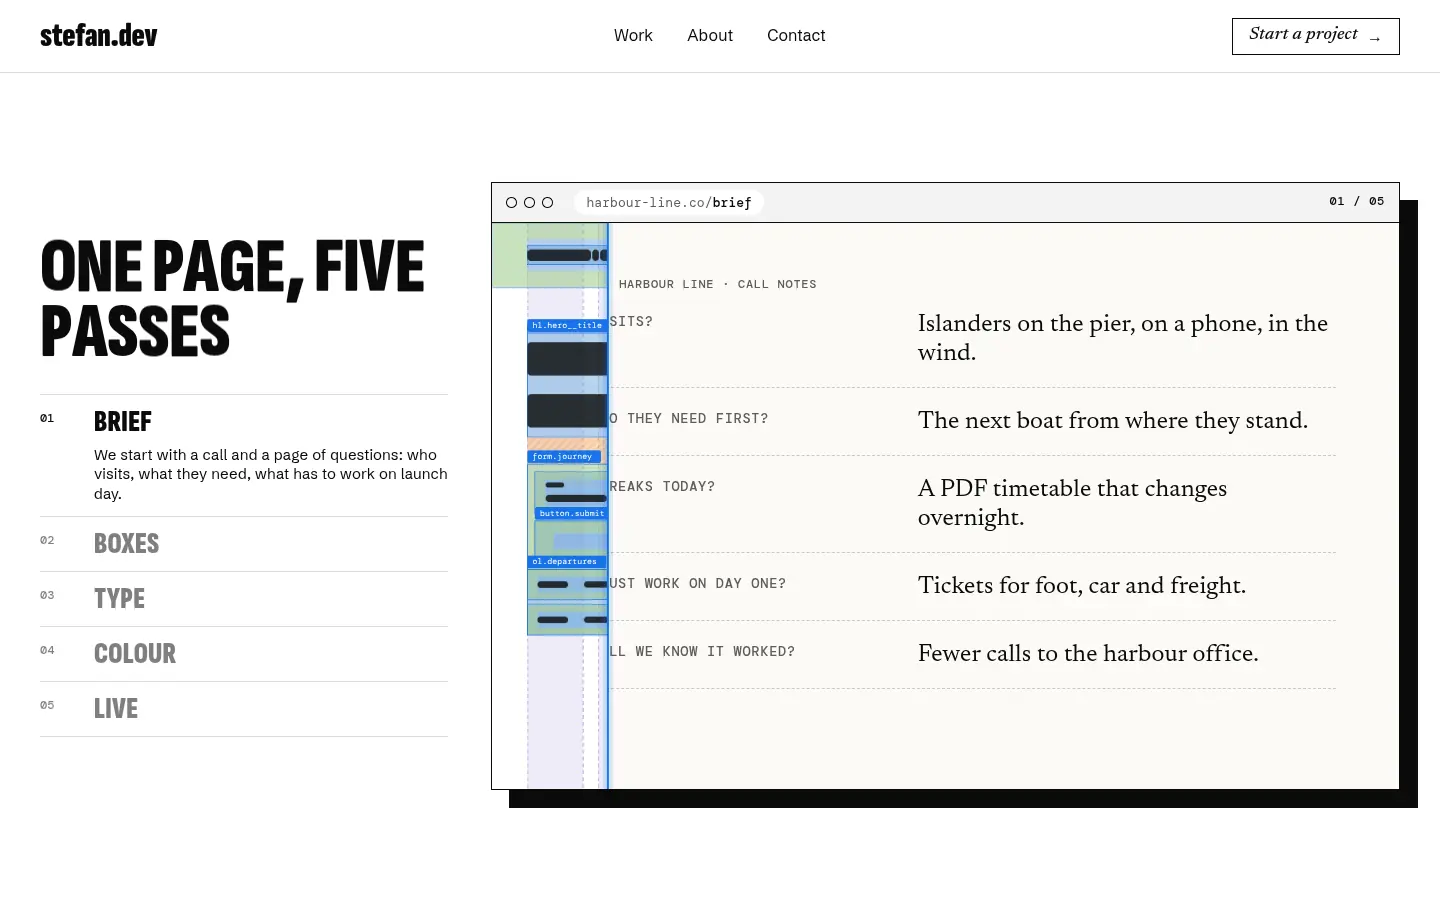The width and height of the screenshot is (1440, 900).
Task: Open the Work page from navigation
Action: [633, 36]
